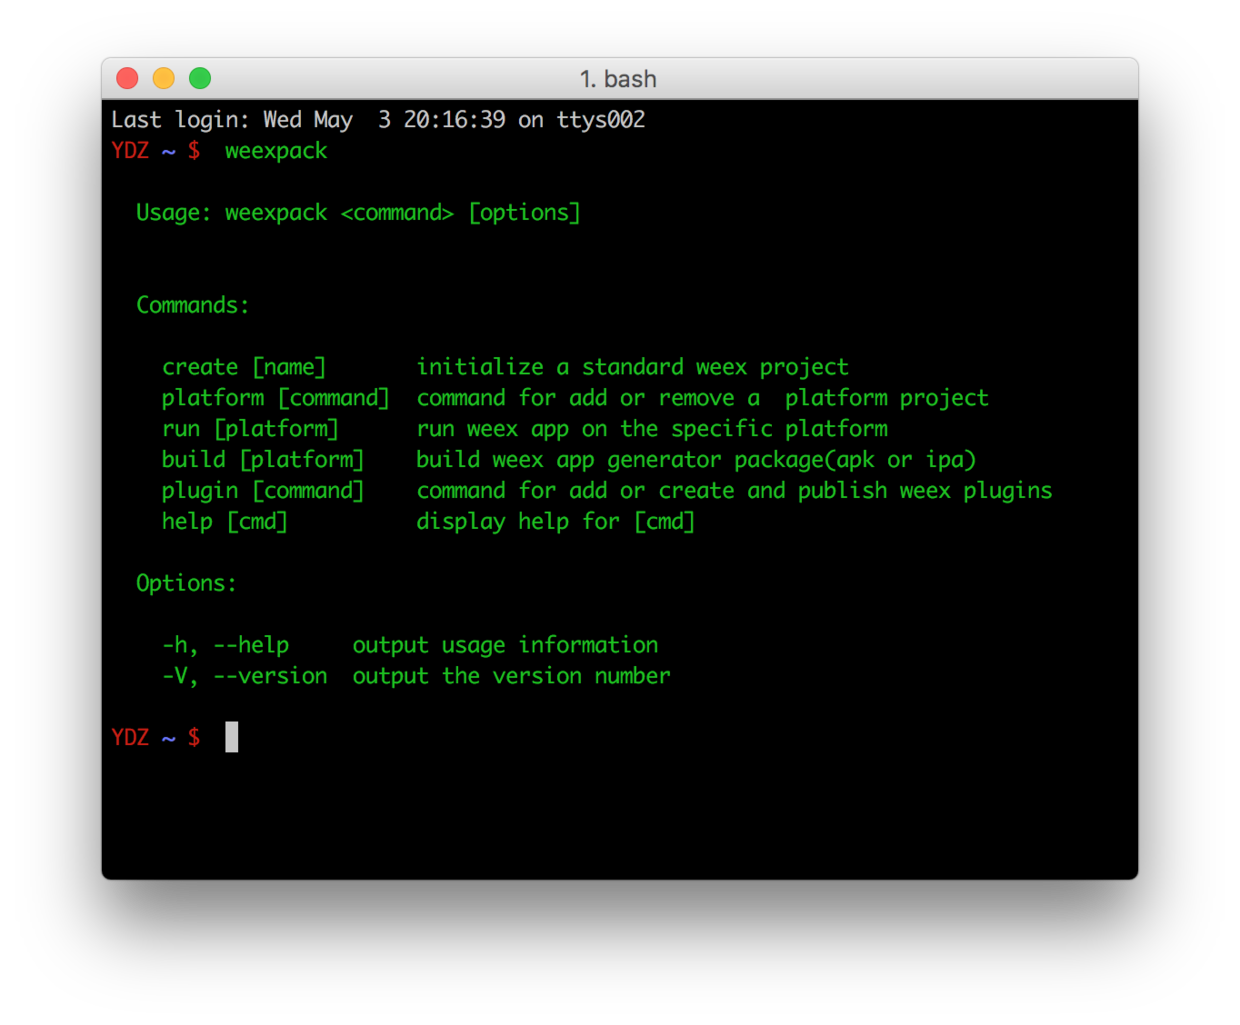Click the "-h, --help" option
The image size is (1240, 1025).
coord(225,645)
